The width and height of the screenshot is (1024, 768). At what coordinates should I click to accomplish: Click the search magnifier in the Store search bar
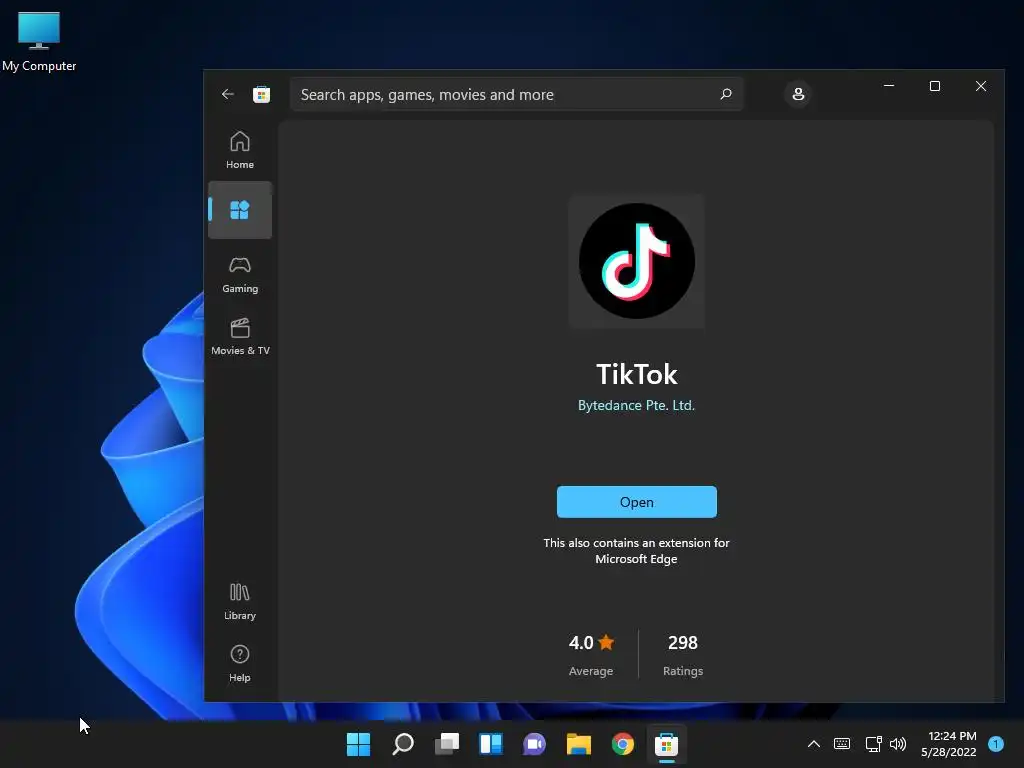point(726,94)
